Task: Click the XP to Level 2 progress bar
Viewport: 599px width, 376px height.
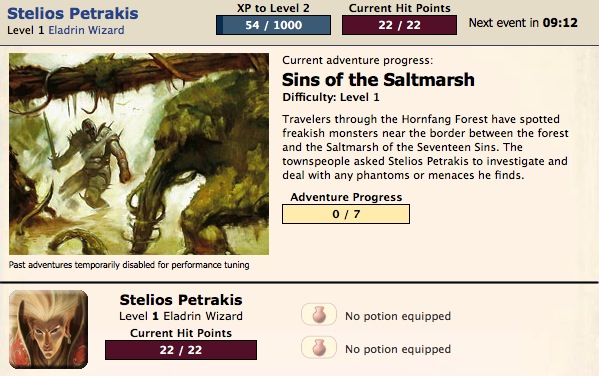Action: click(x=274, y=25)
